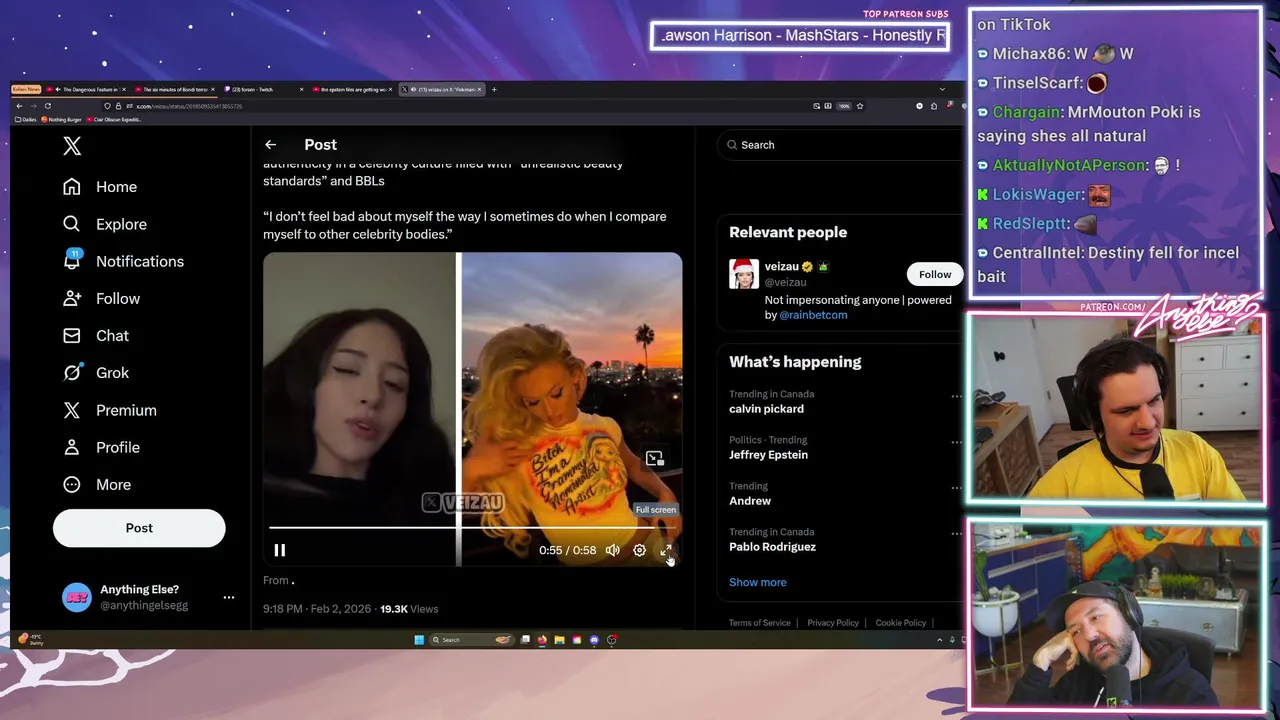Bookmark this page star icon
The width and height of the screenshot is (1280, 720).
coord(859,106)
